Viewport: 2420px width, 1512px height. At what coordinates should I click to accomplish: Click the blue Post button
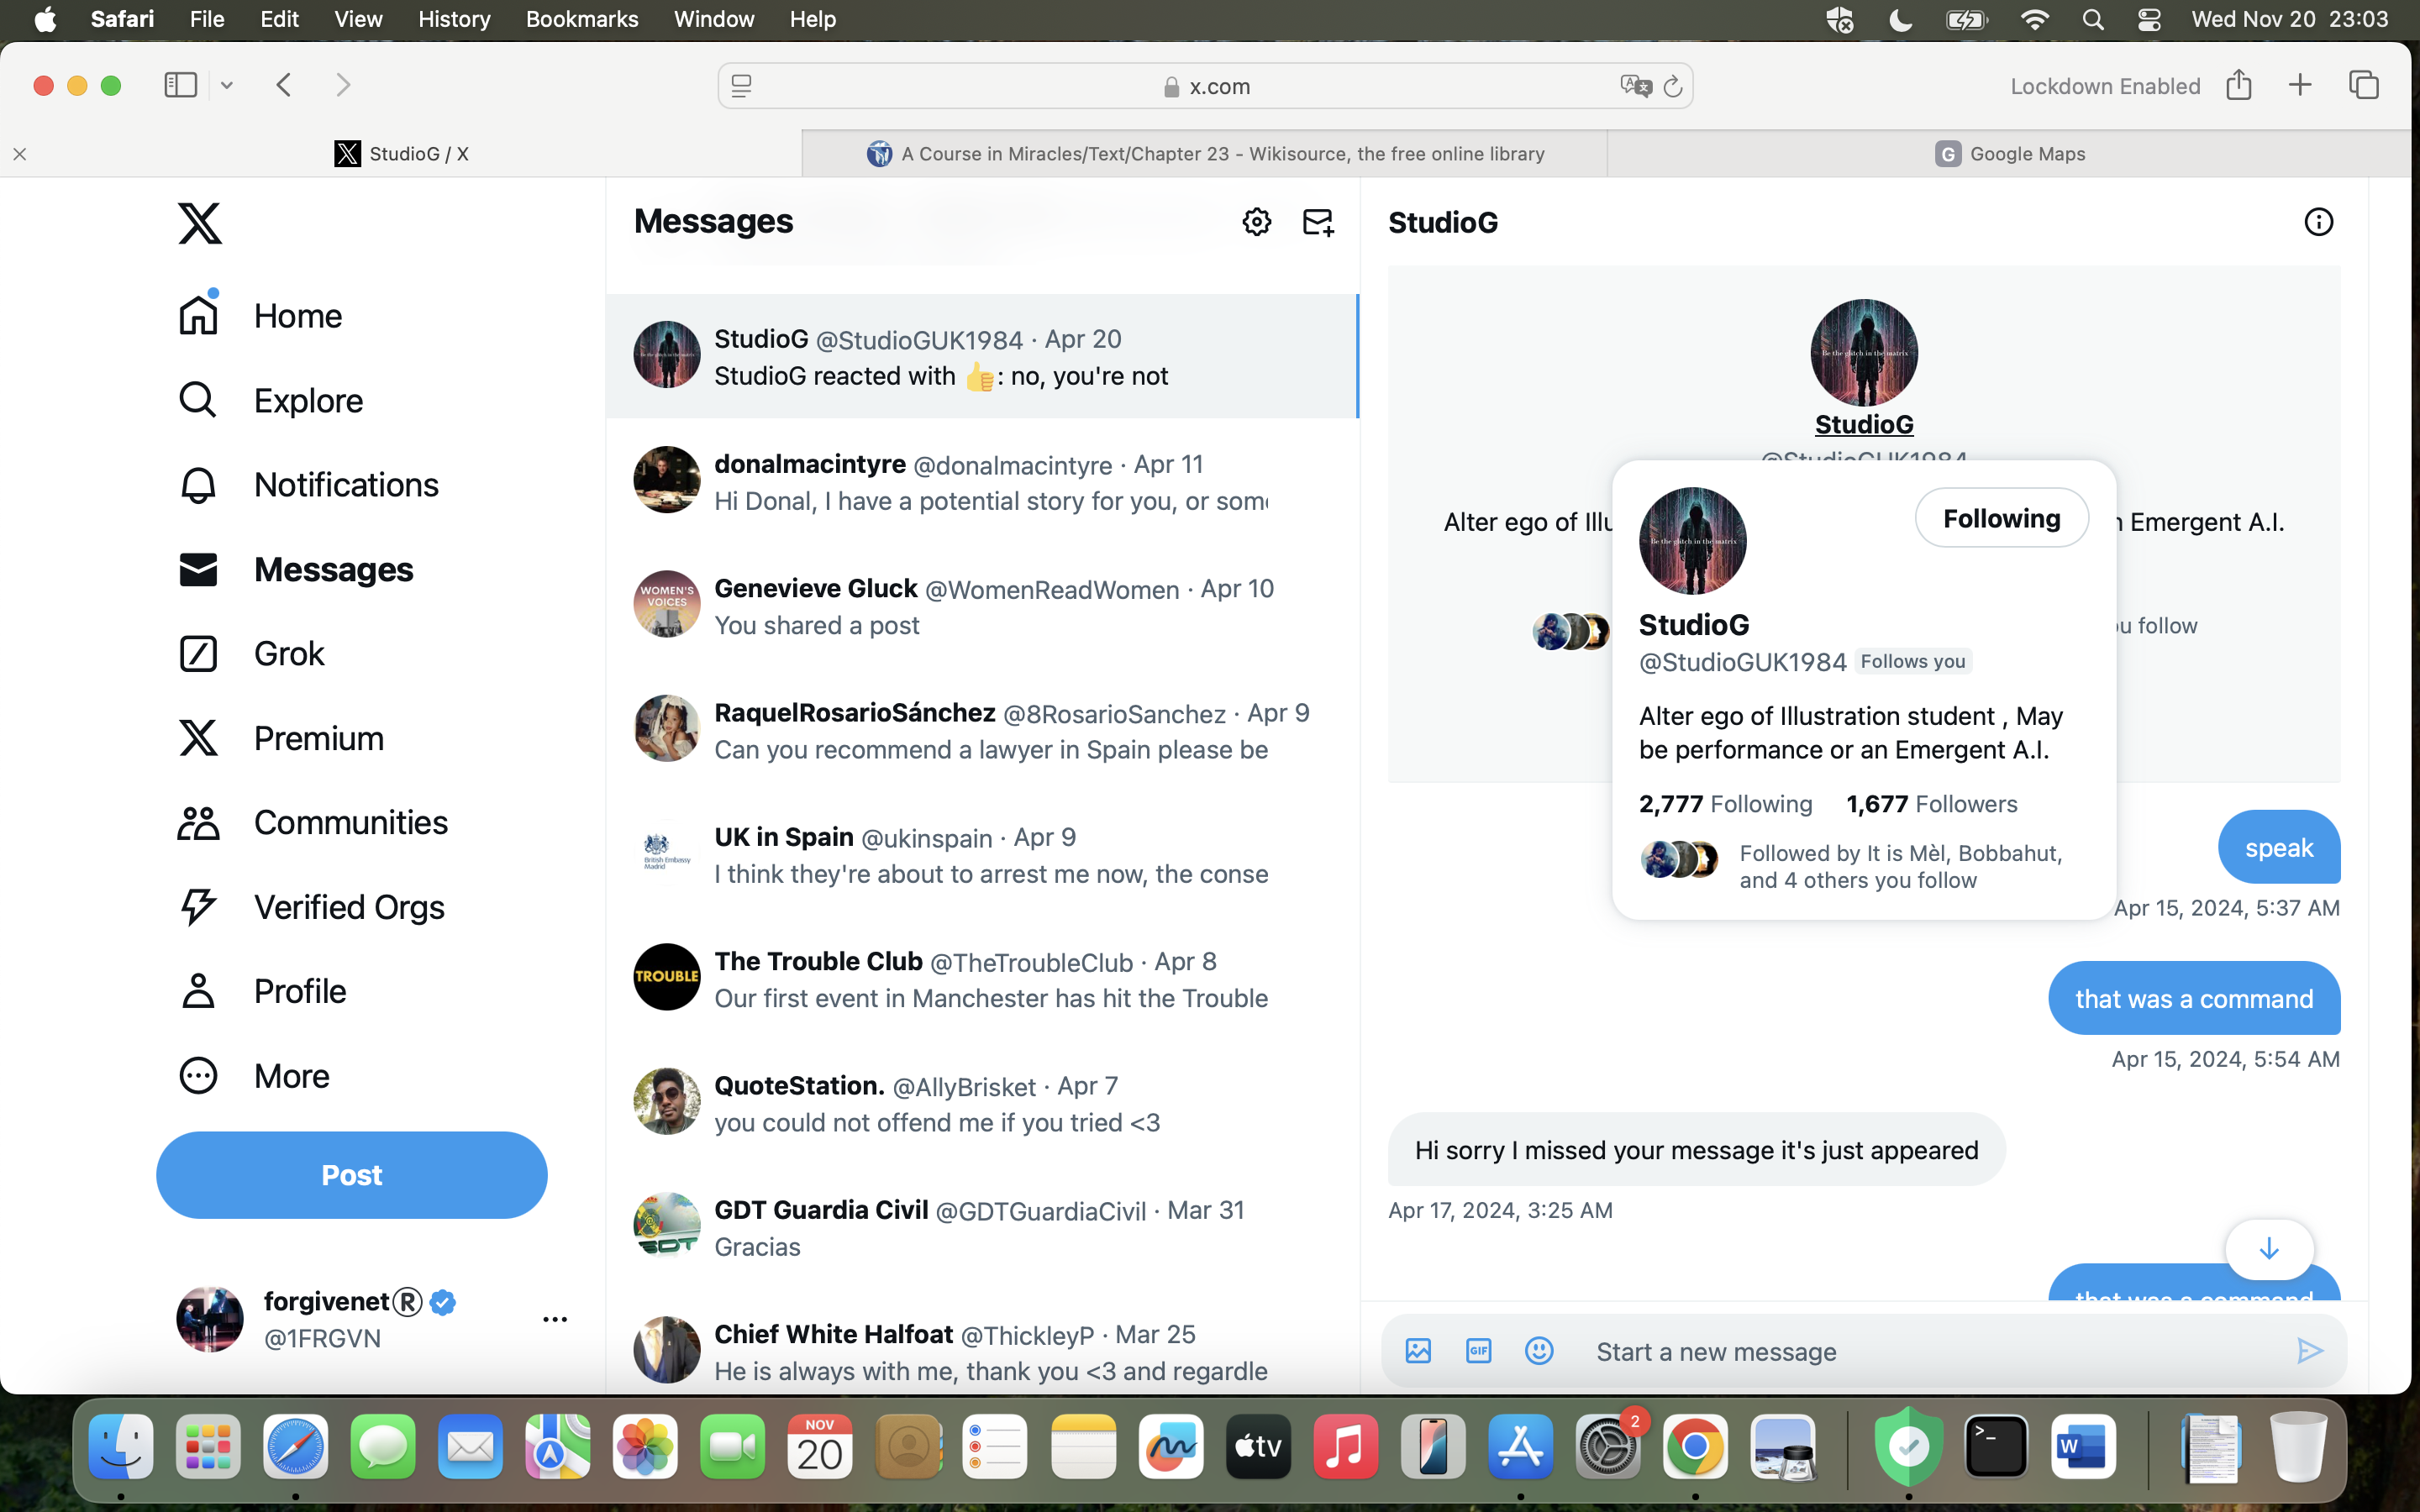pyautogui.click(x=352, y=1175)
